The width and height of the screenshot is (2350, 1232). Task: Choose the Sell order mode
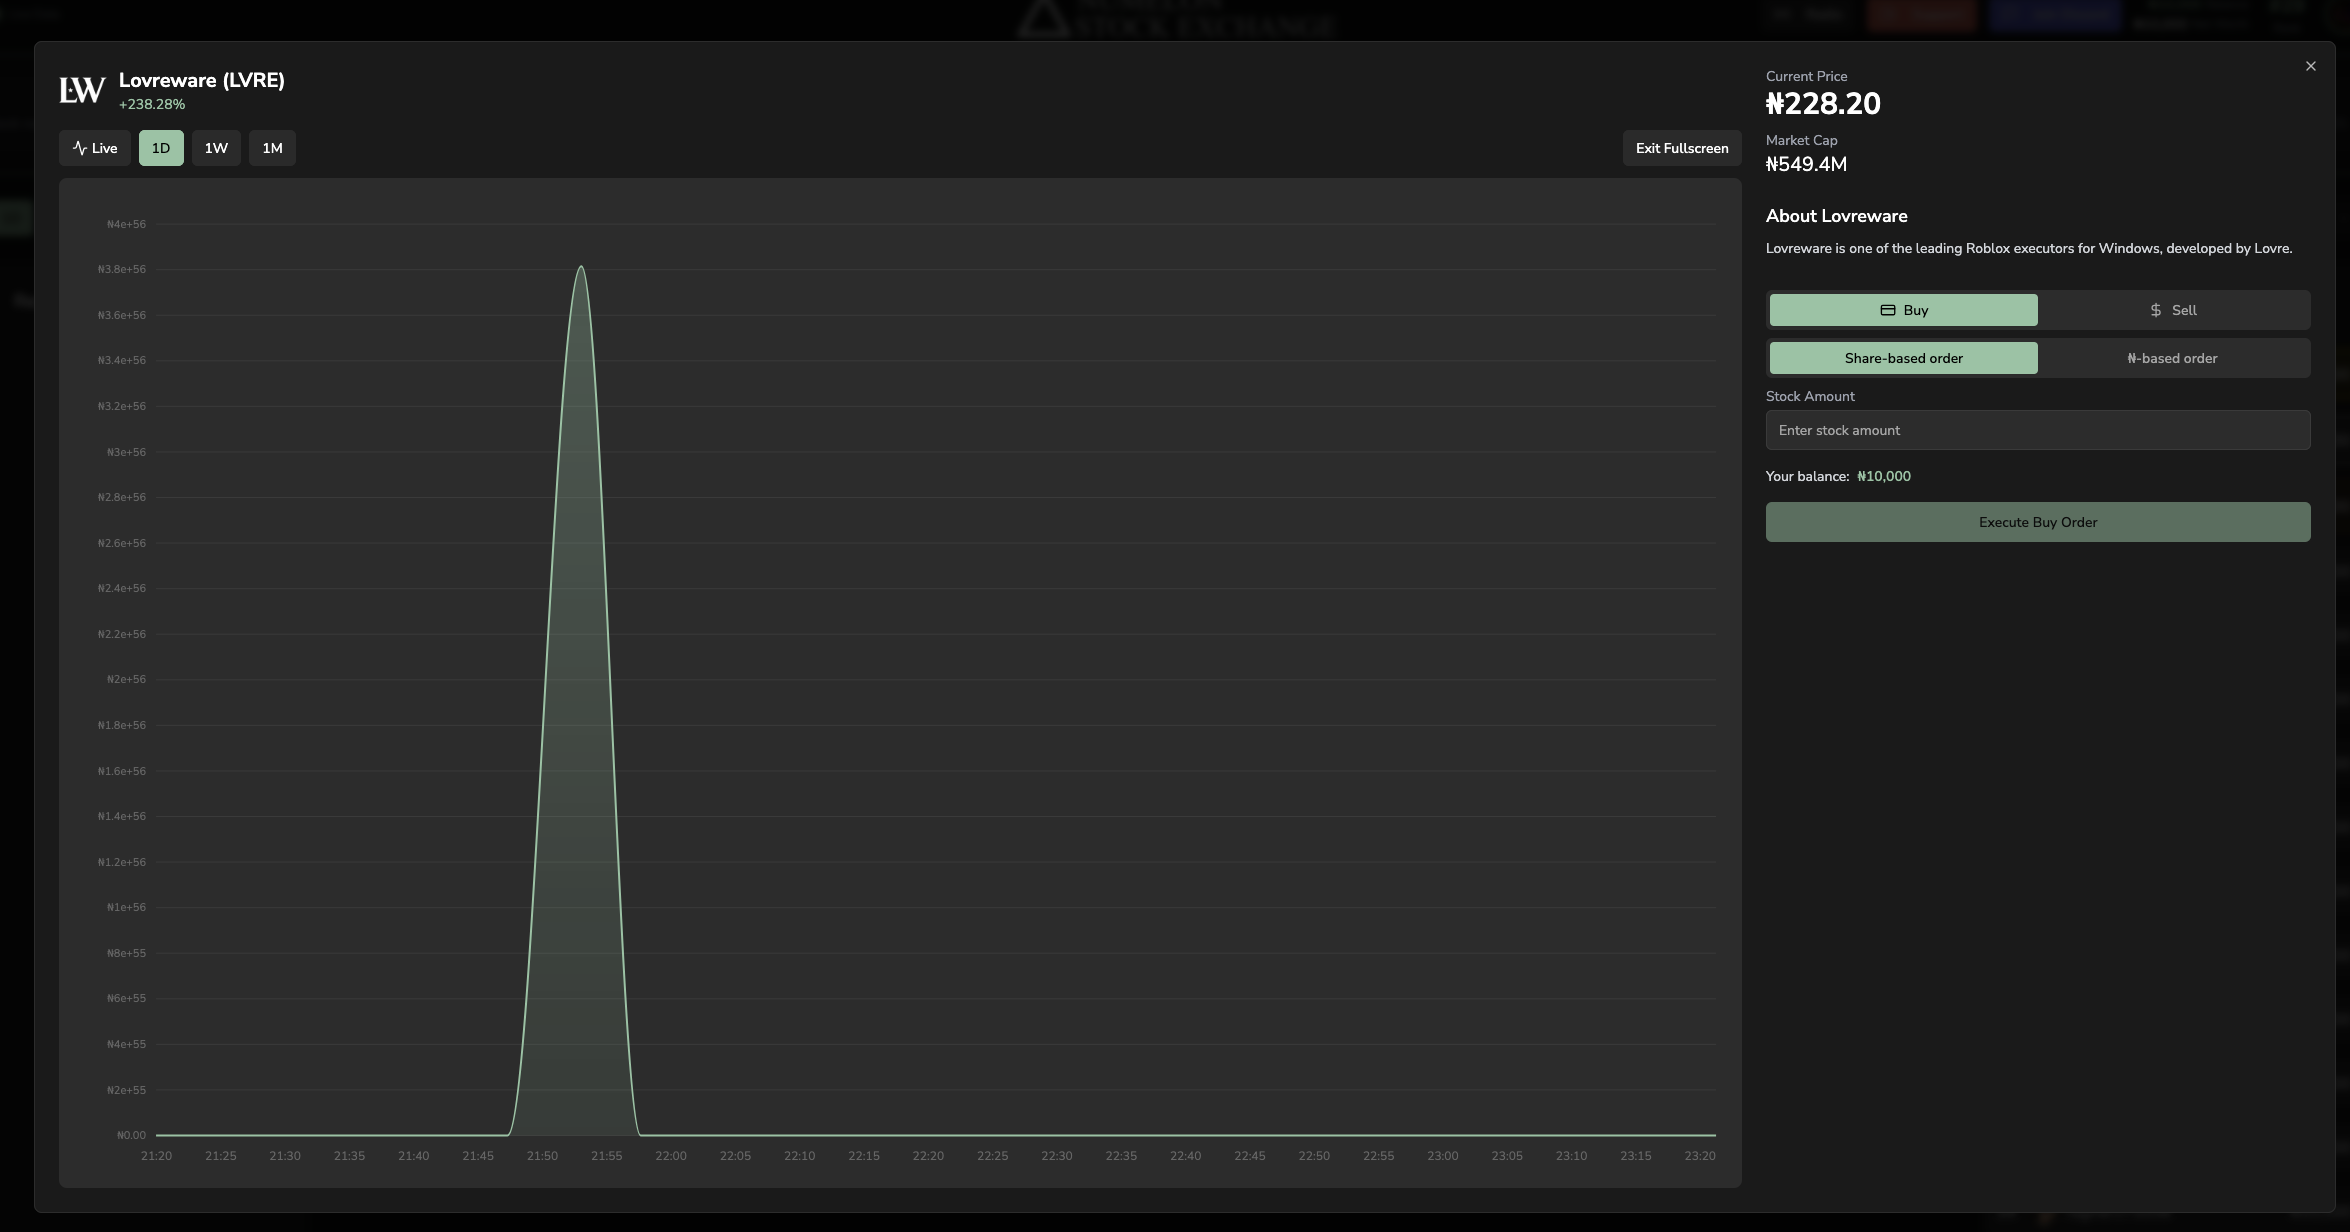[x=2173, y=310]
